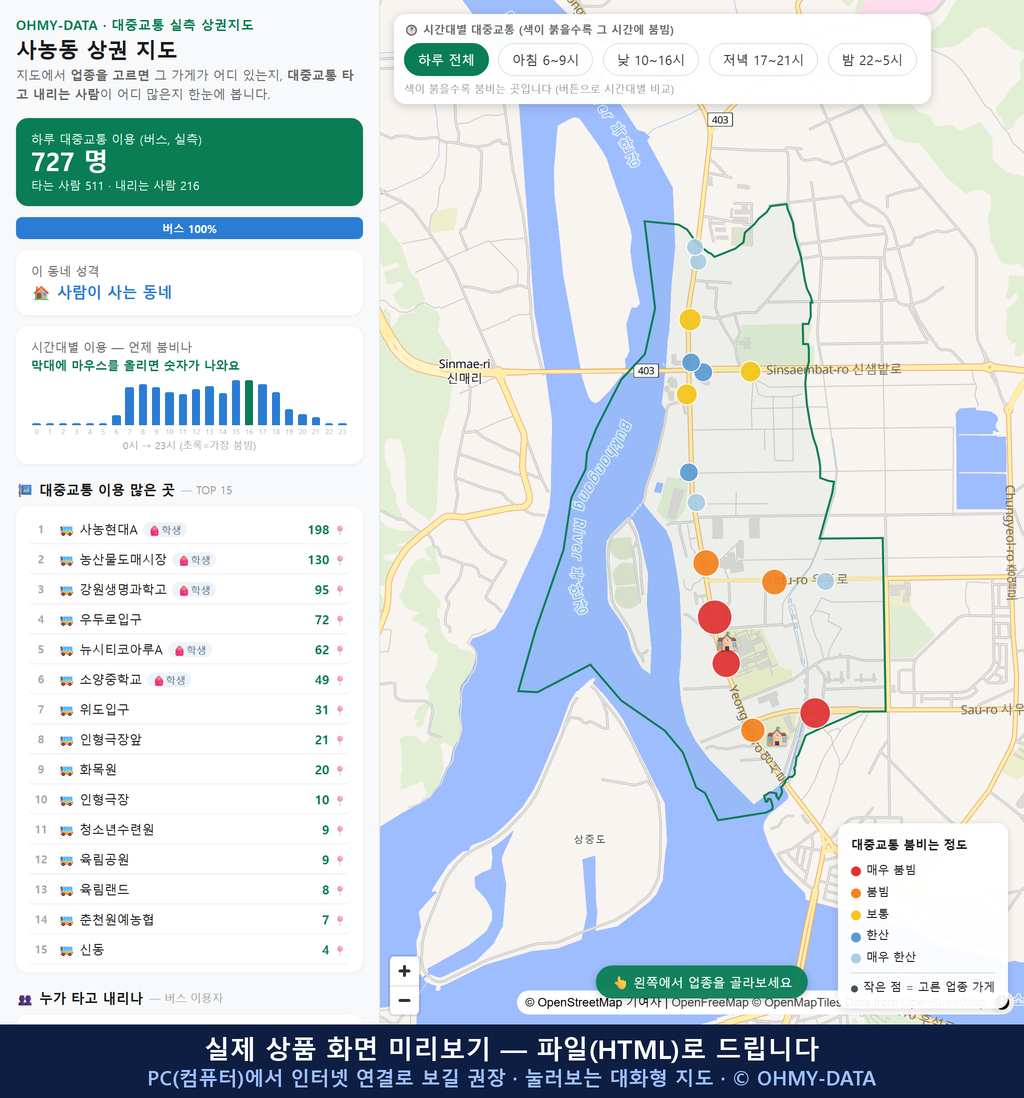This screenshot has width=1024, height=1098.
Task: Click the value 130 in the top list
Action: coord(319,560)
